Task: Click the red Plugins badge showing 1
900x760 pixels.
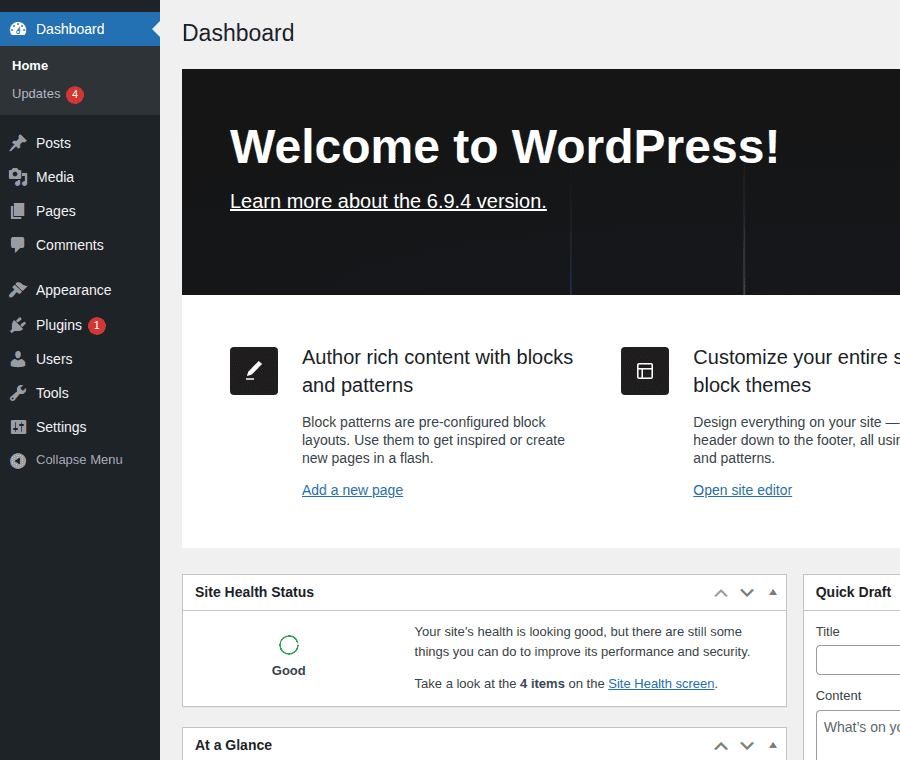Action: pos(96,325)
